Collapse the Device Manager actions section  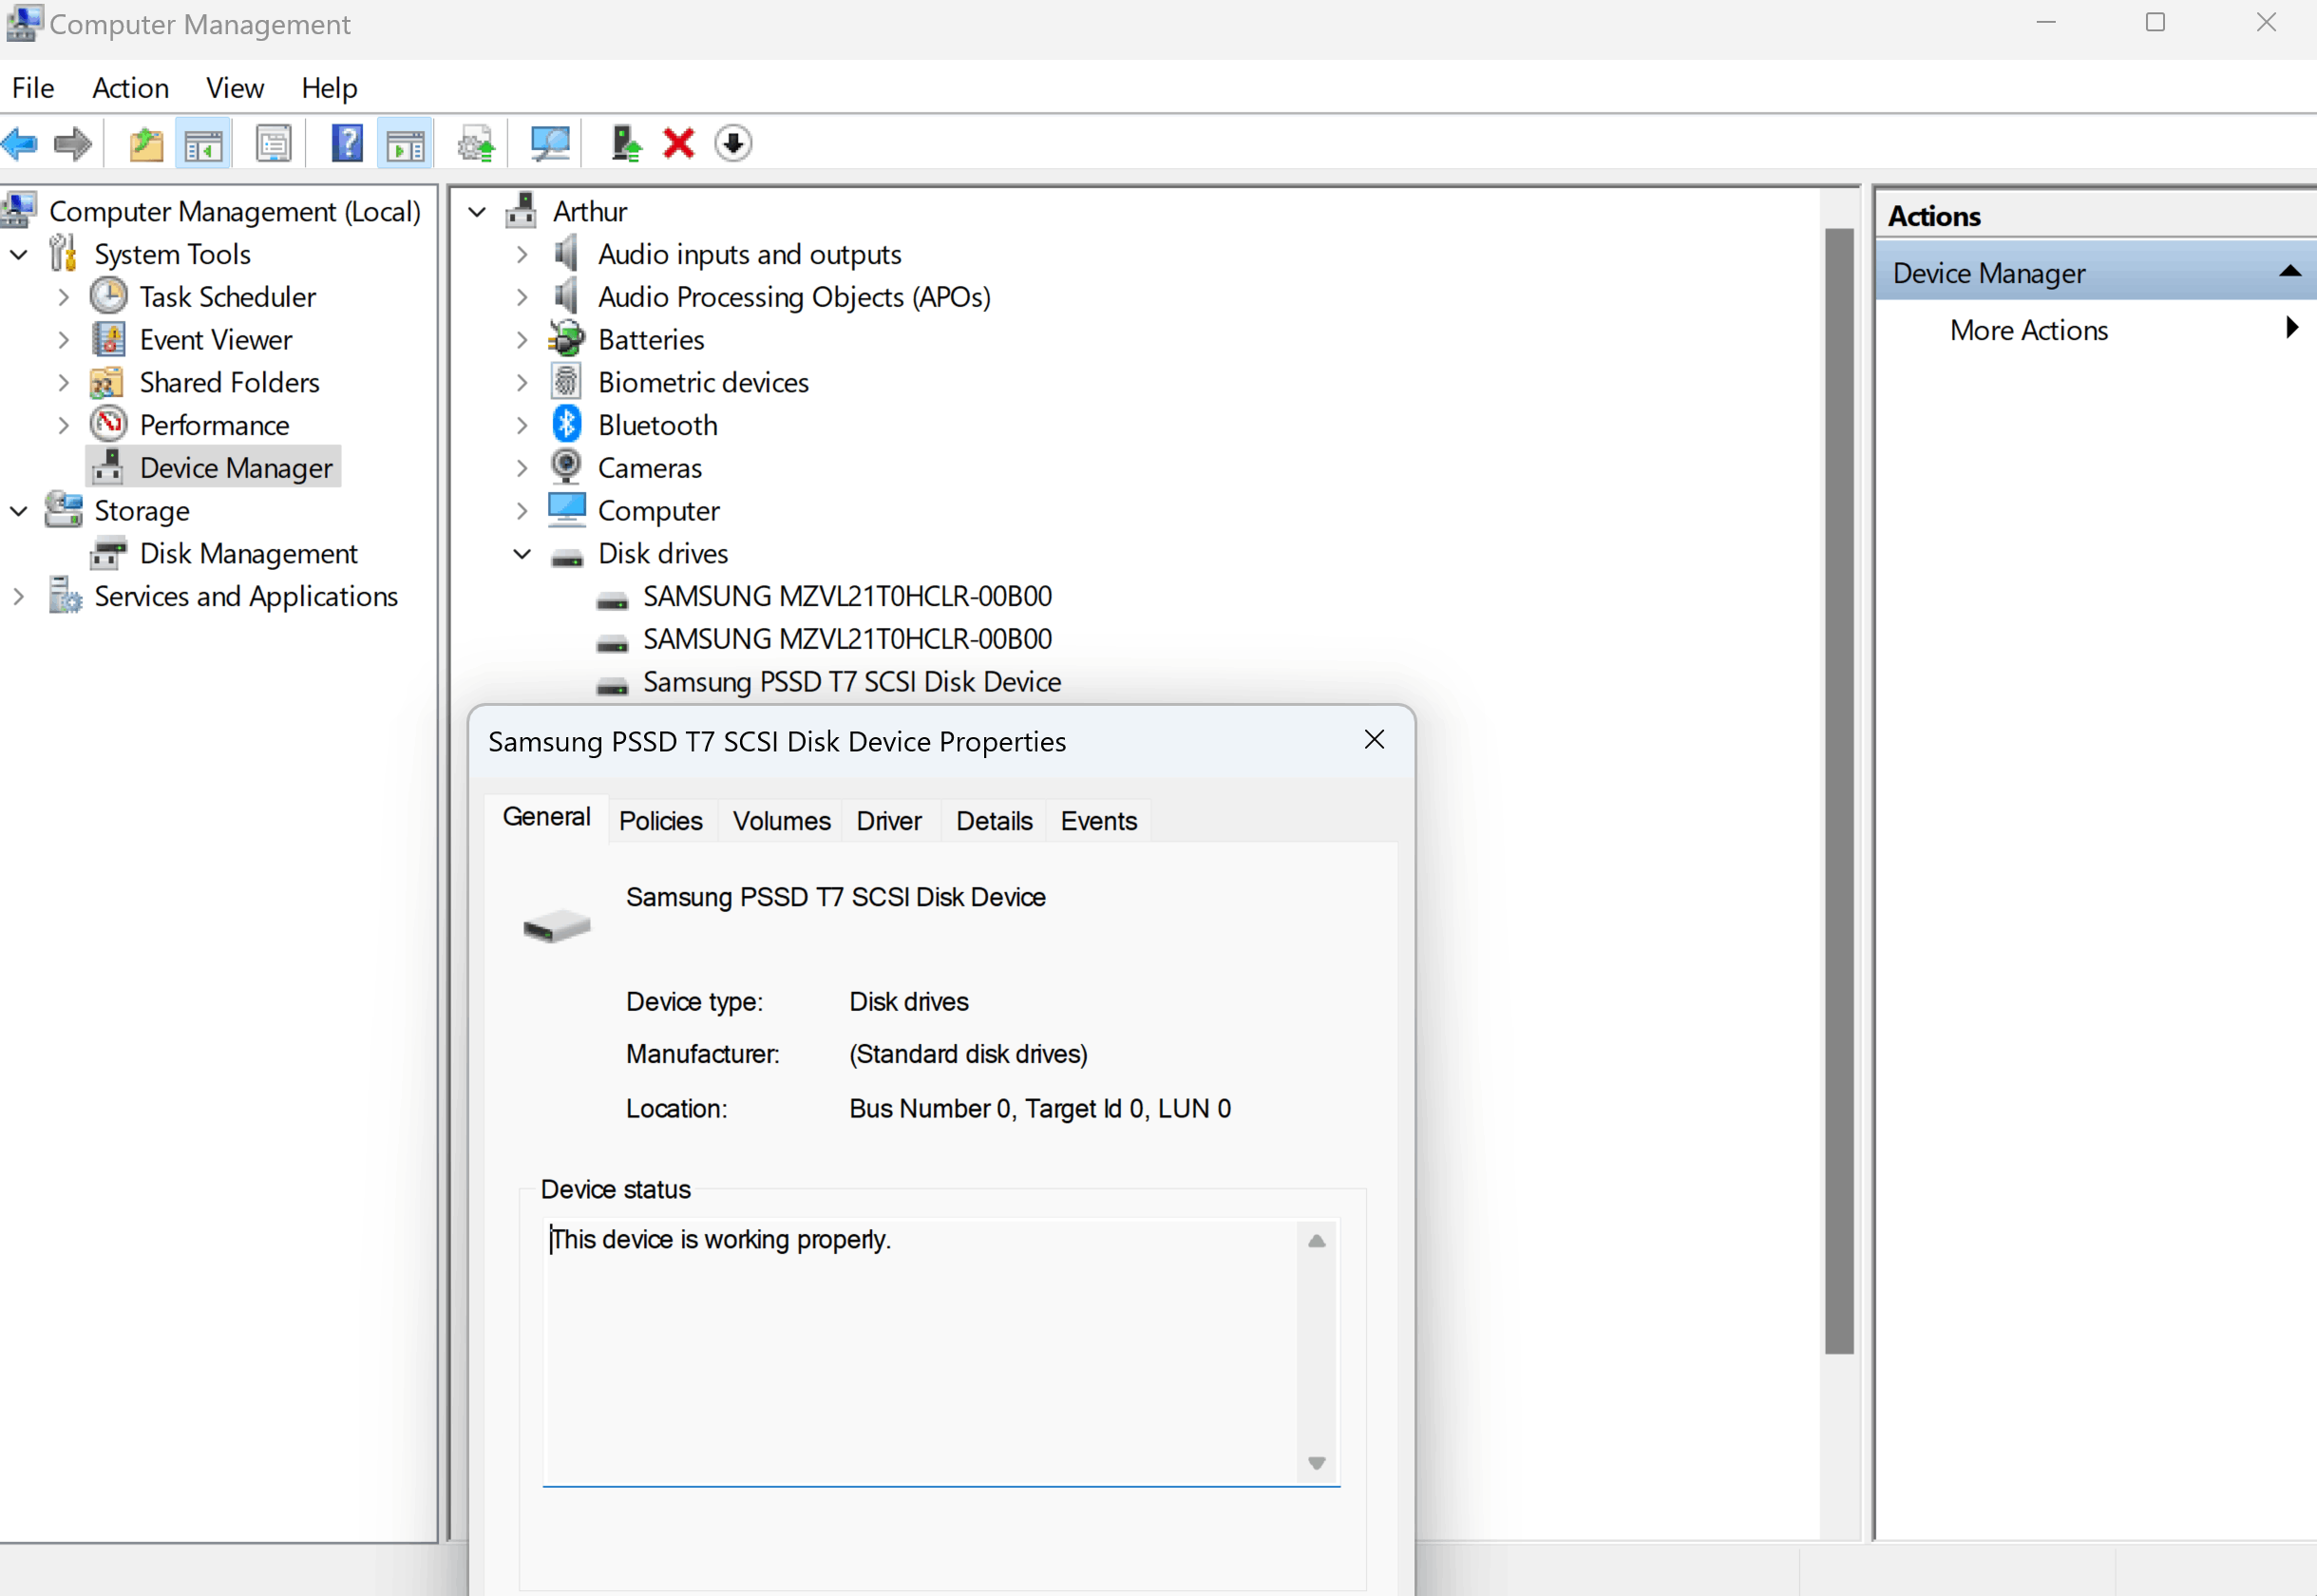pos(2289,272)
